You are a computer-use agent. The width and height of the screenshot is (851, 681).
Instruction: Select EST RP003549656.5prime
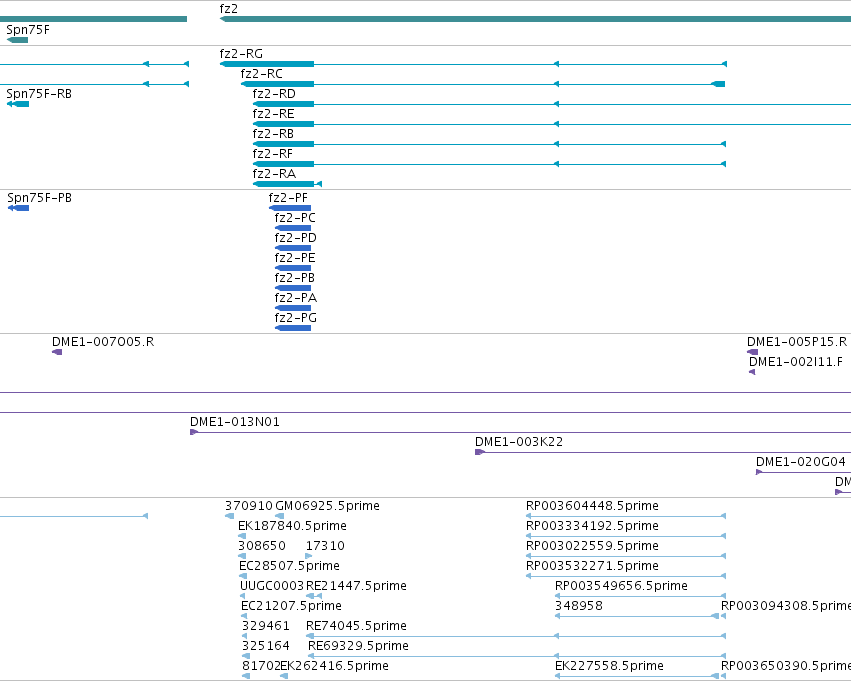click(x=640, y=596)
